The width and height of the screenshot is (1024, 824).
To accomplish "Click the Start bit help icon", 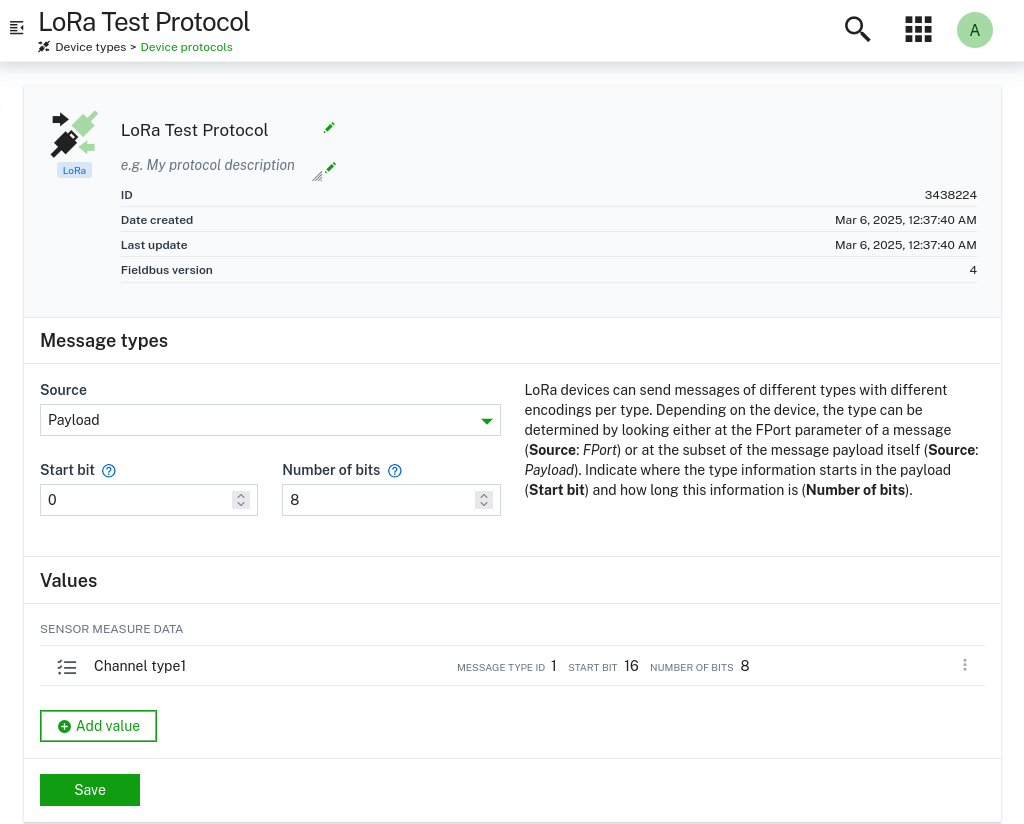I will (109, 471).
